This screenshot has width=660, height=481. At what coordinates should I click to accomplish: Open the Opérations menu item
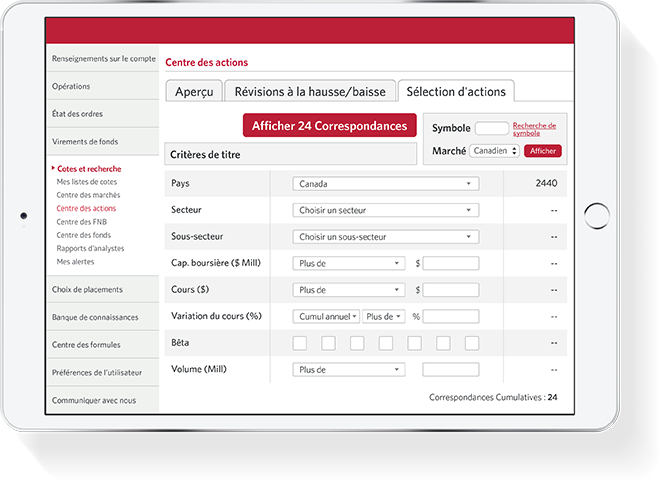tap(103, 86)
